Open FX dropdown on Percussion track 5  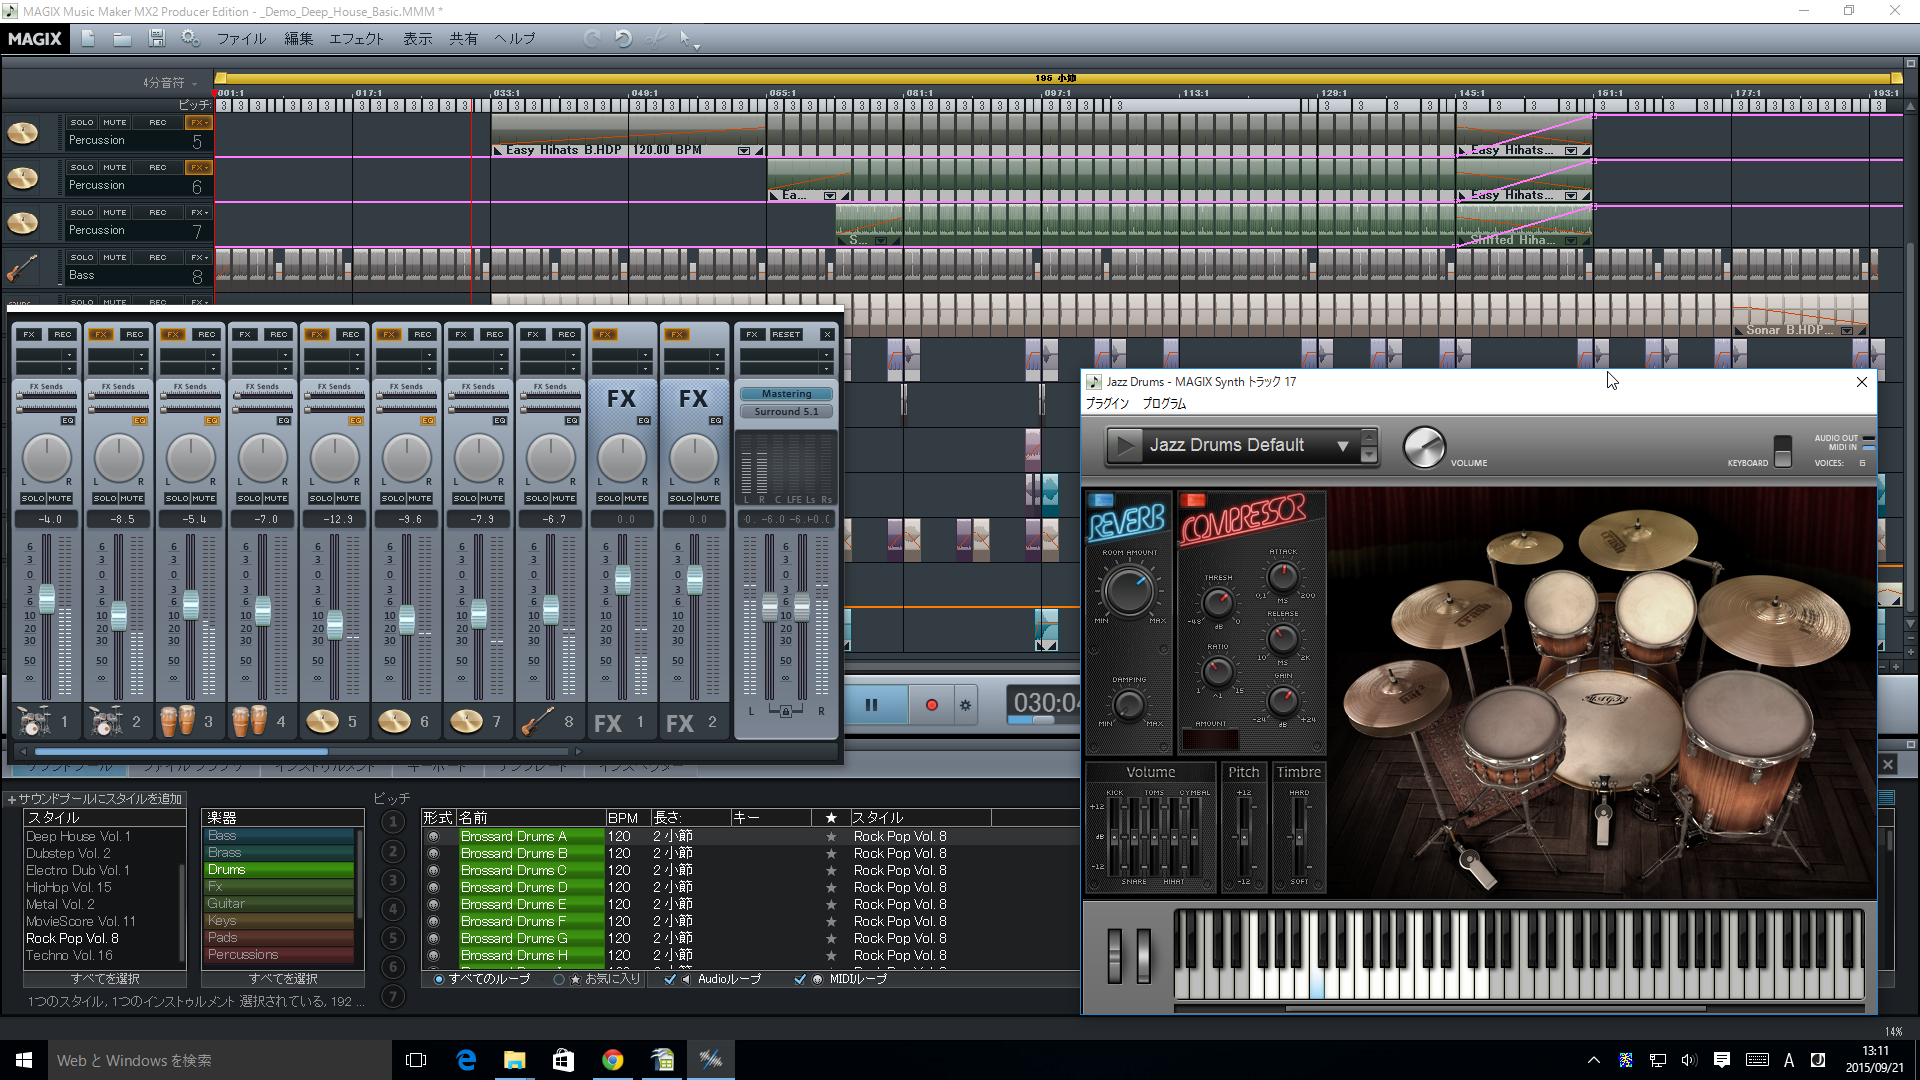pyautogui.click(x=199, y=122)
